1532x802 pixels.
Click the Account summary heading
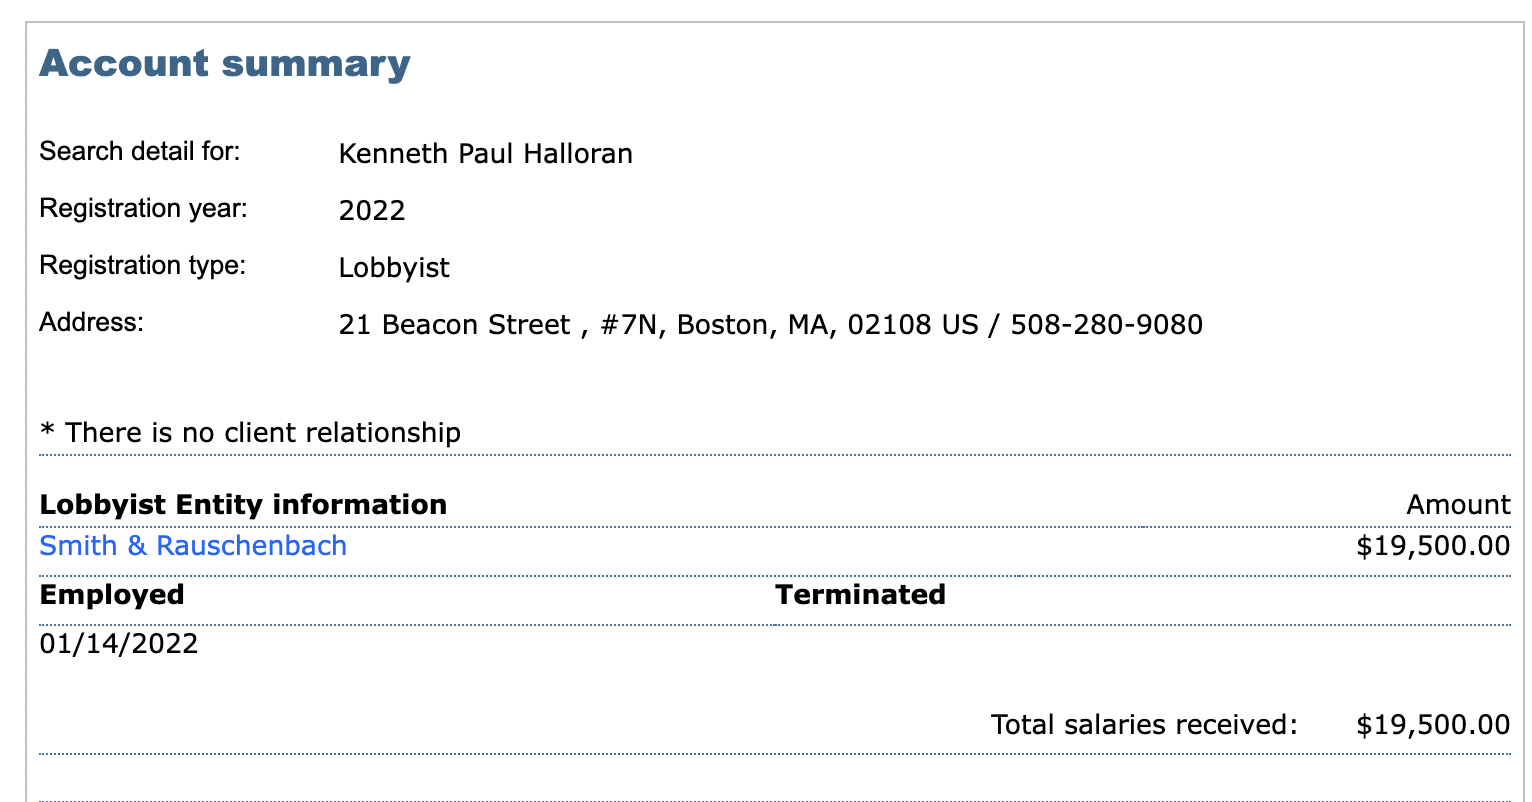[225, 64]
